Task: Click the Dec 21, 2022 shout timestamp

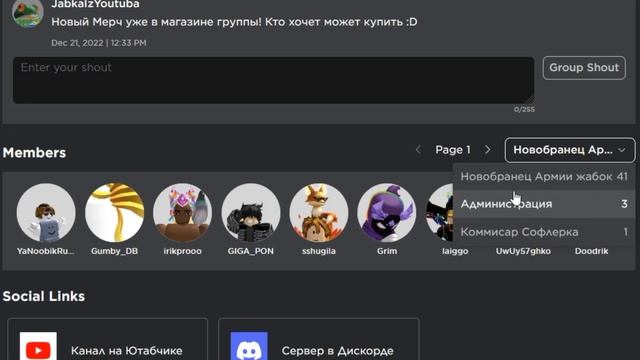Action: (x=99, y=43)
